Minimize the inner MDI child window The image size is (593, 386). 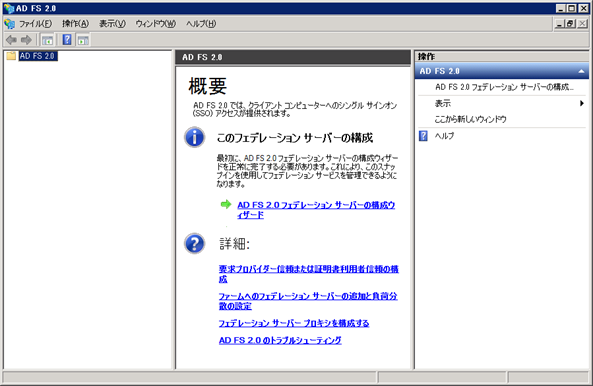559,24
